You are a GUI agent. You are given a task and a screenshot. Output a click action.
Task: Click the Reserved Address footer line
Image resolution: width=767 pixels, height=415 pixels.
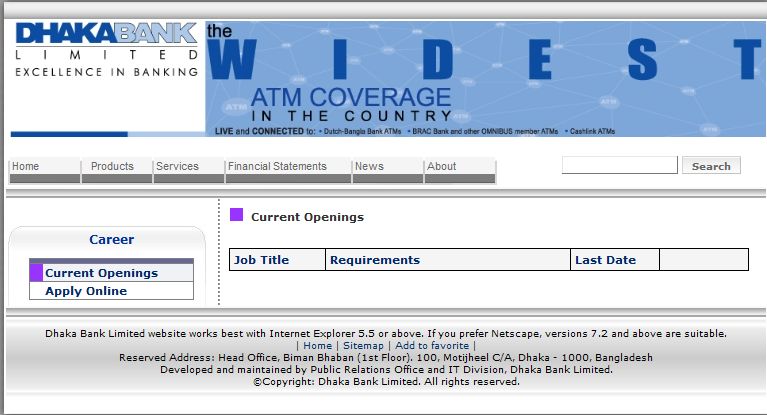[x=385, y=358]
